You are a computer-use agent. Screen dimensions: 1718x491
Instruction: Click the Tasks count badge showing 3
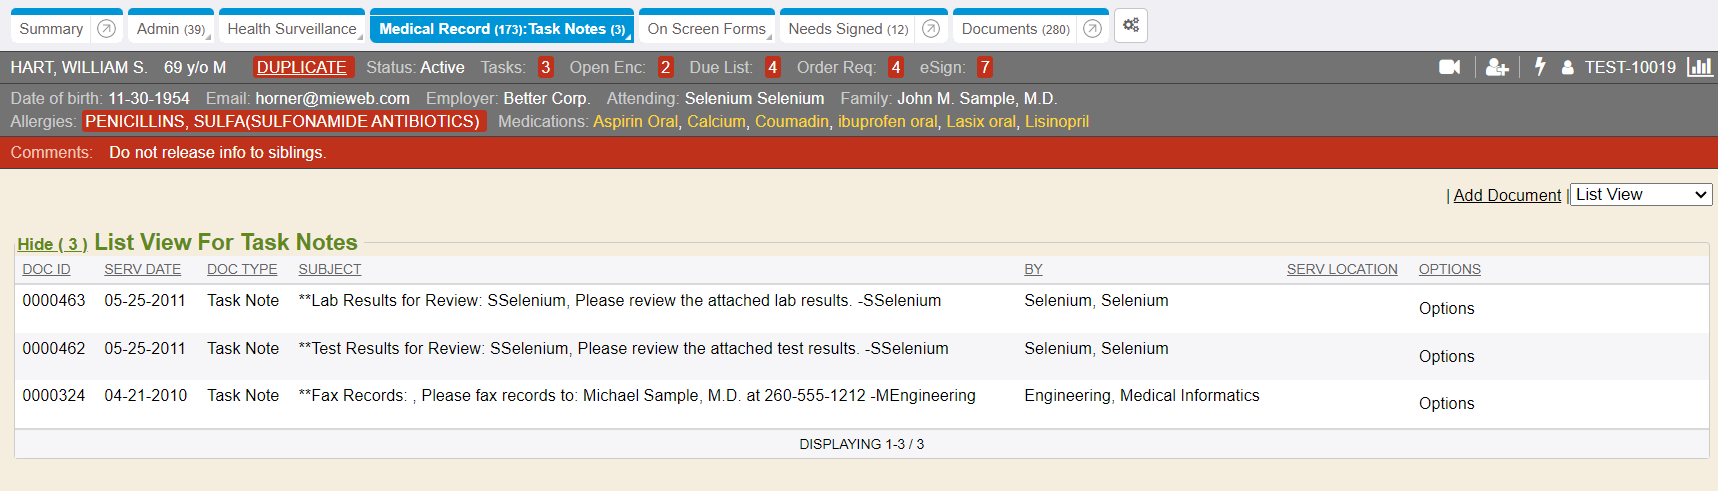545,67
